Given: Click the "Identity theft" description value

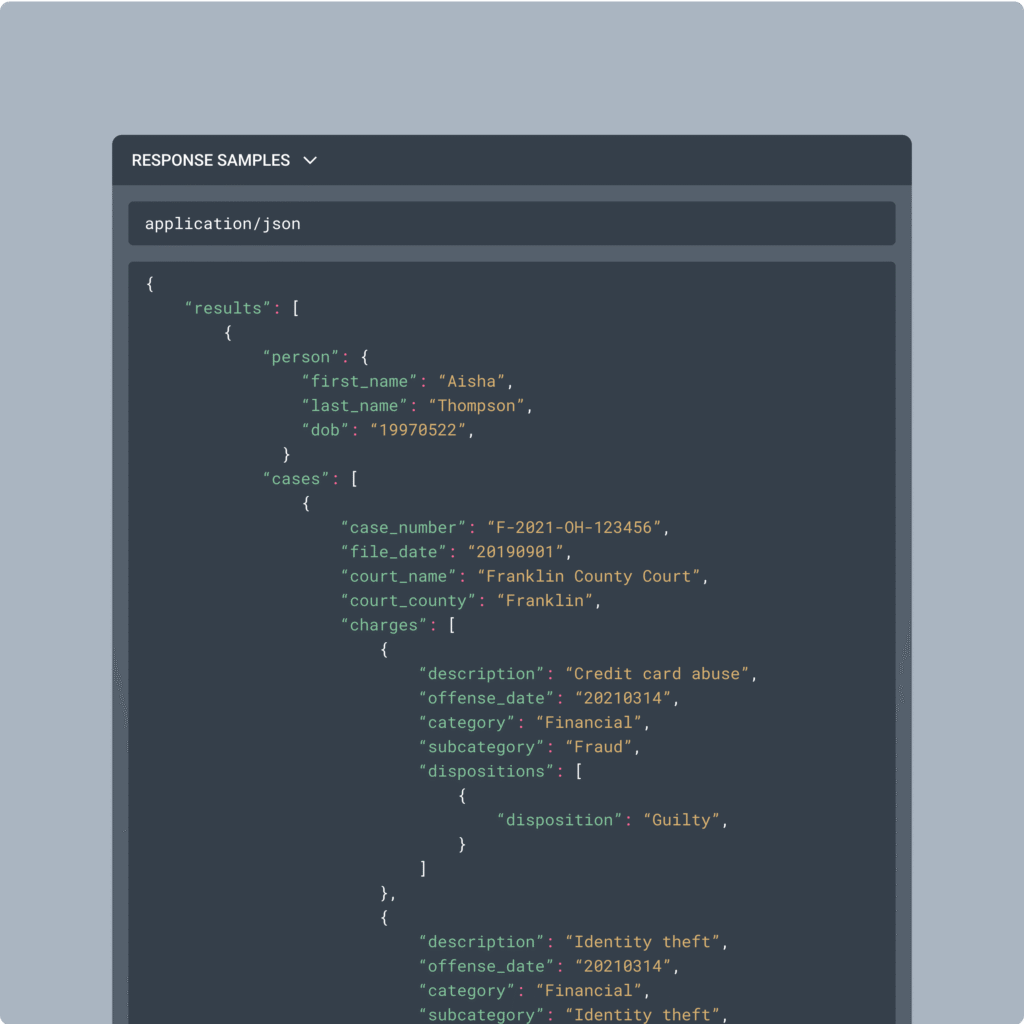Looking at the screenshot, I should coord(643,942).
